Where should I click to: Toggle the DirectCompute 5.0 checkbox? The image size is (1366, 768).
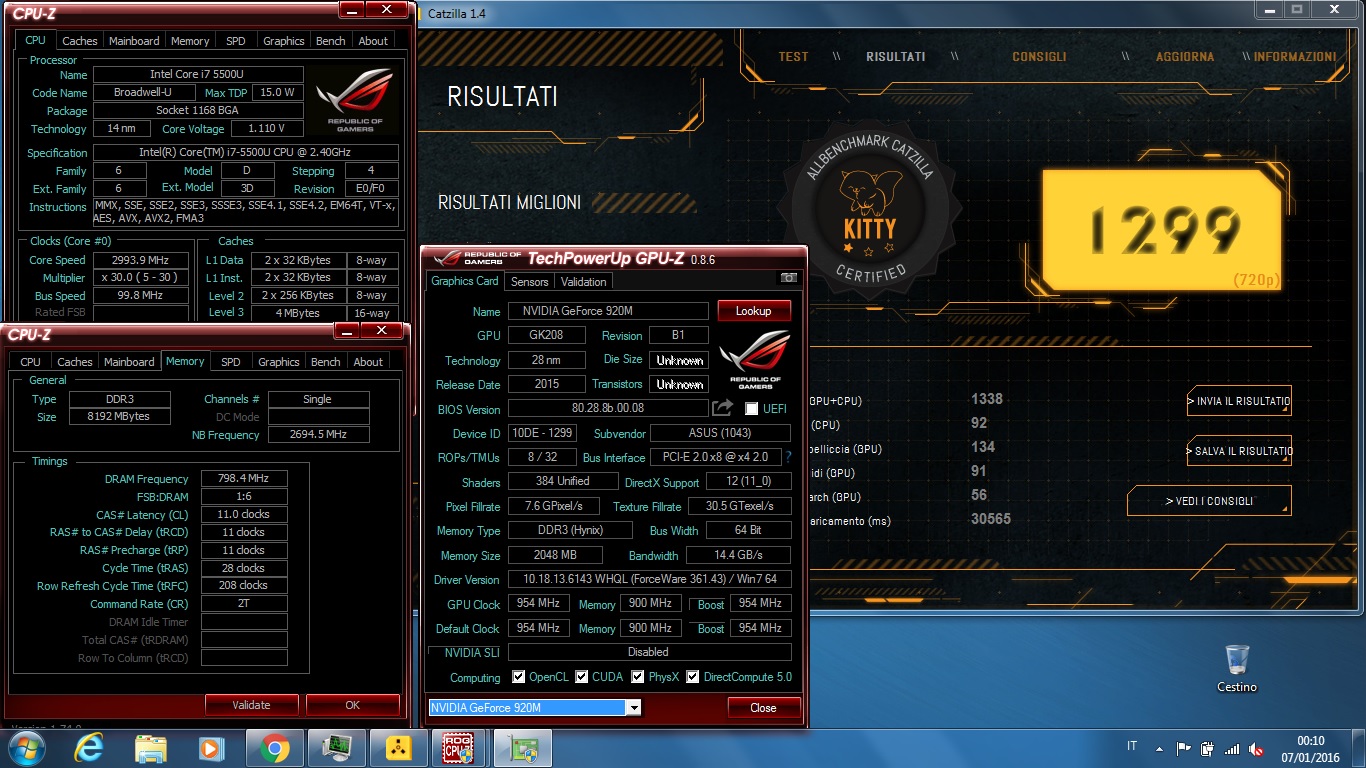pos(692,677)
